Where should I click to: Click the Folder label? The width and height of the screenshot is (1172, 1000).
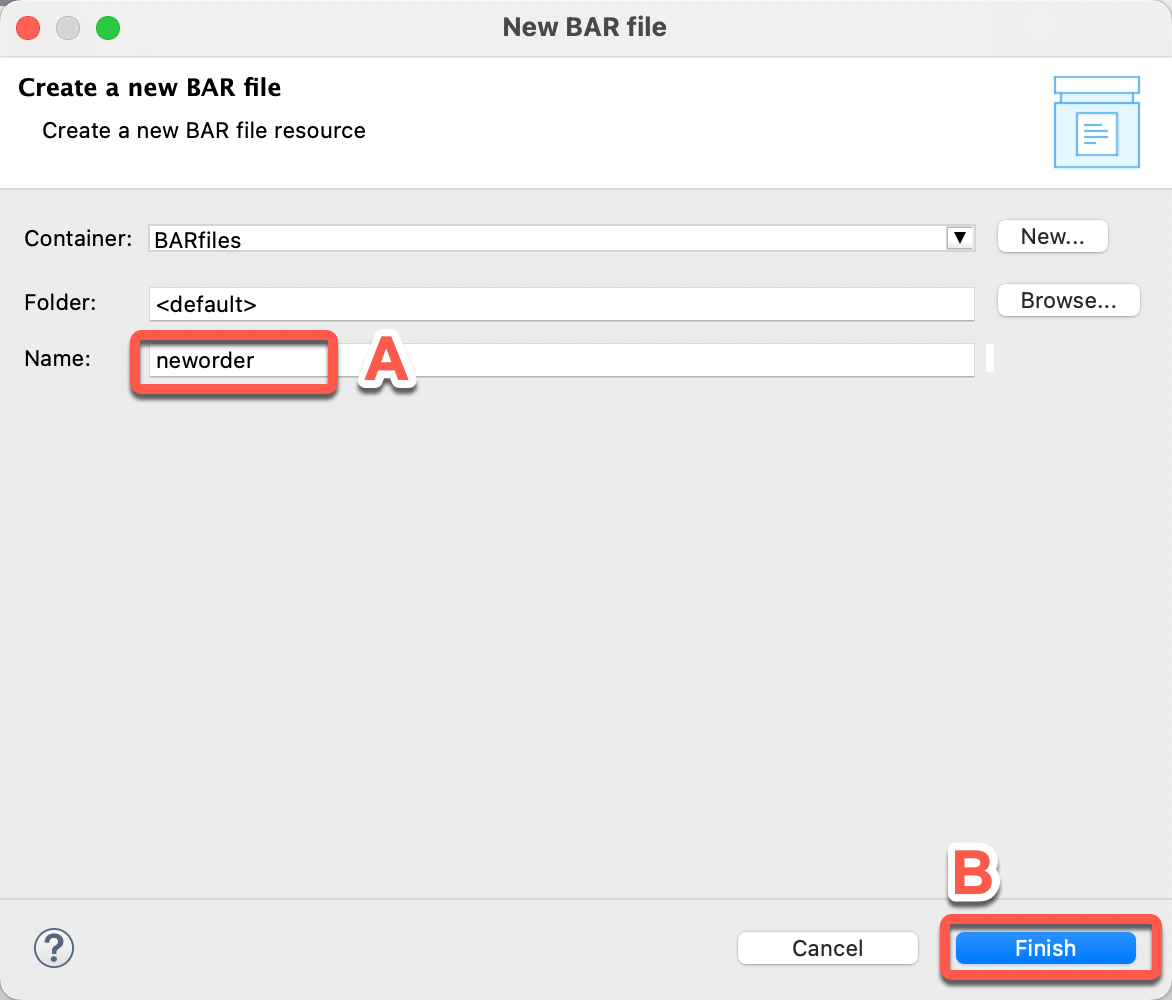[x=60, y=302]
